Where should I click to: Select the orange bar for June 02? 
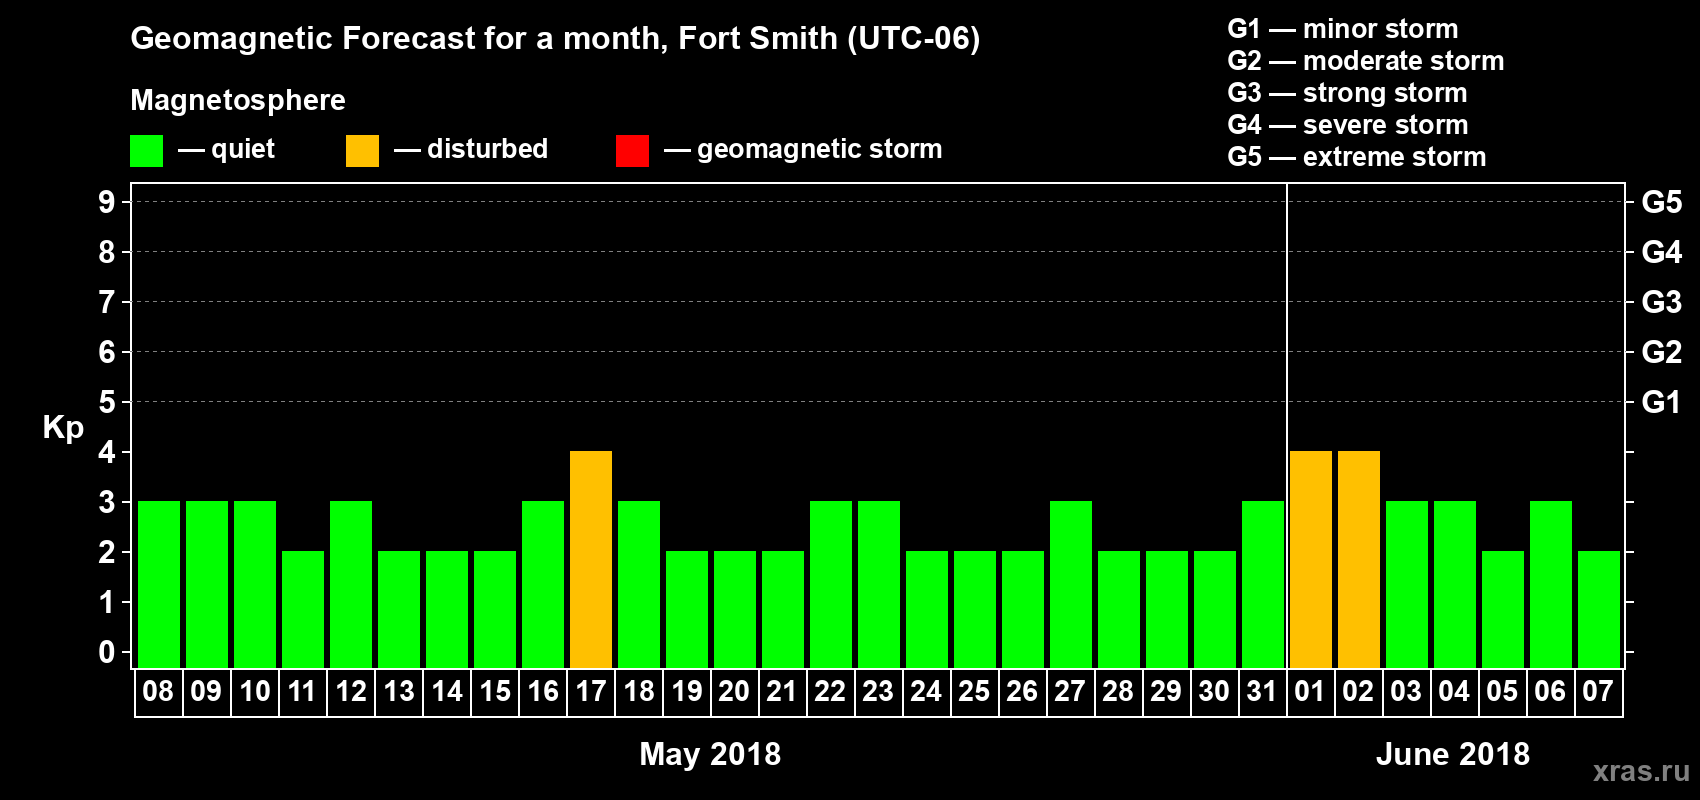coord(1359,560)
